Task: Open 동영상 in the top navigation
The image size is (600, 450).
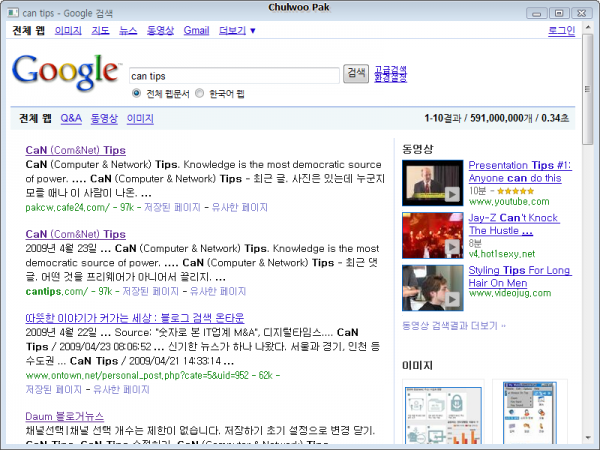Action: pos(160,30)
